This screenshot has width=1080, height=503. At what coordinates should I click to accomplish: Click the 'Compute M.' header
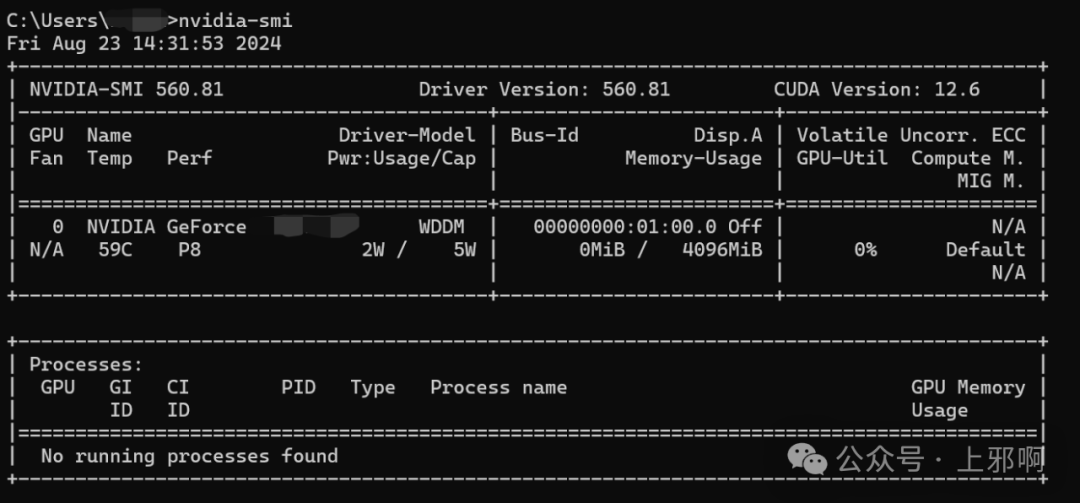point(968,158)
